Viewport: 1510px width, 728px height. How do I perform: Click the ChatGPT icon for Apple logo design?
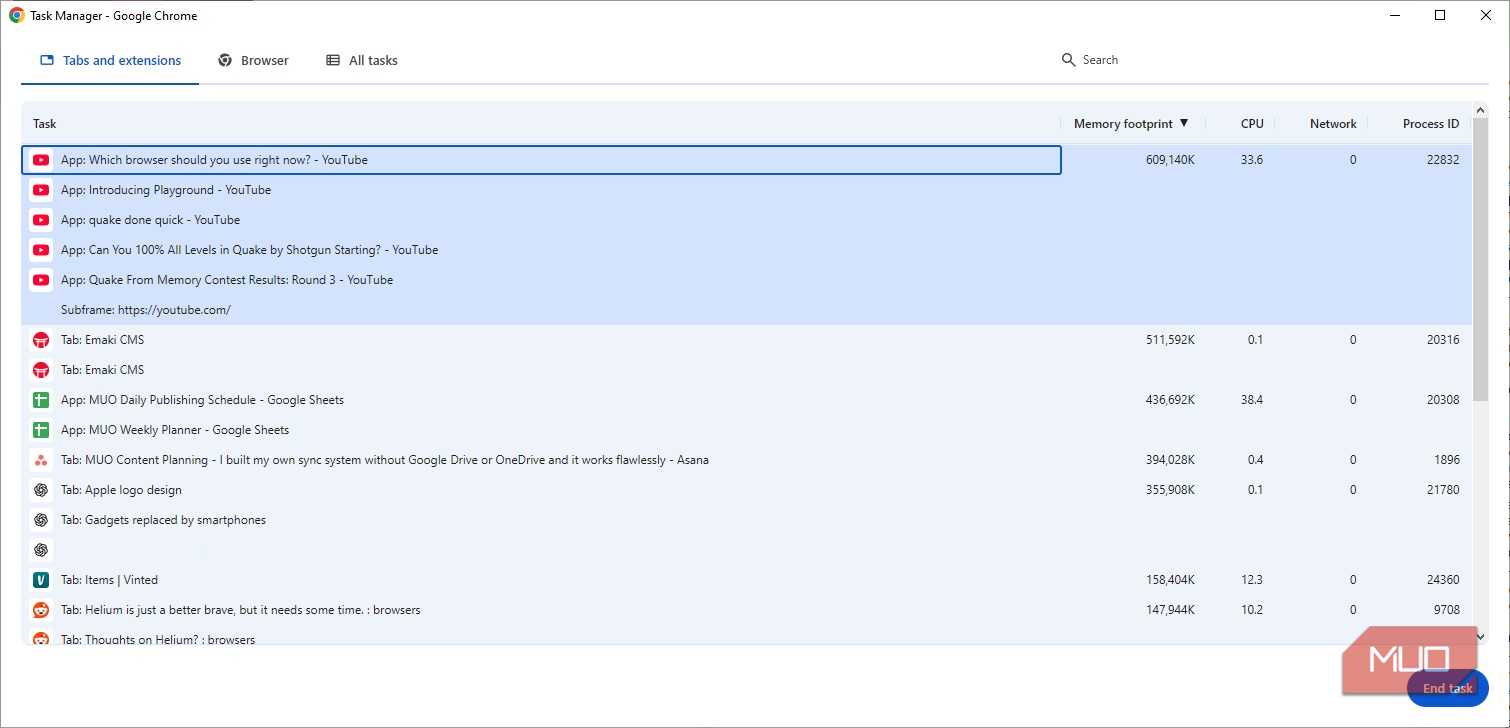click(x=41, y=490)
